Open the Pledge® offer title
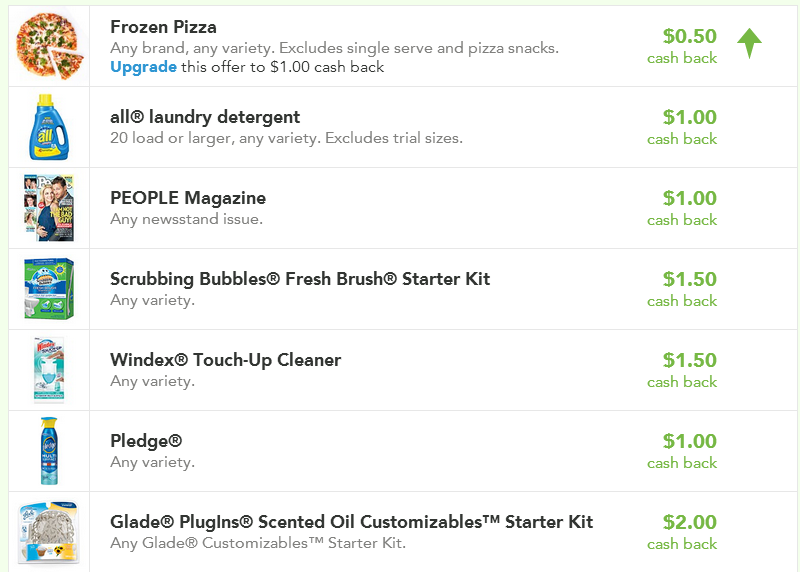800x572 pixels. click(x=146, y=441)
